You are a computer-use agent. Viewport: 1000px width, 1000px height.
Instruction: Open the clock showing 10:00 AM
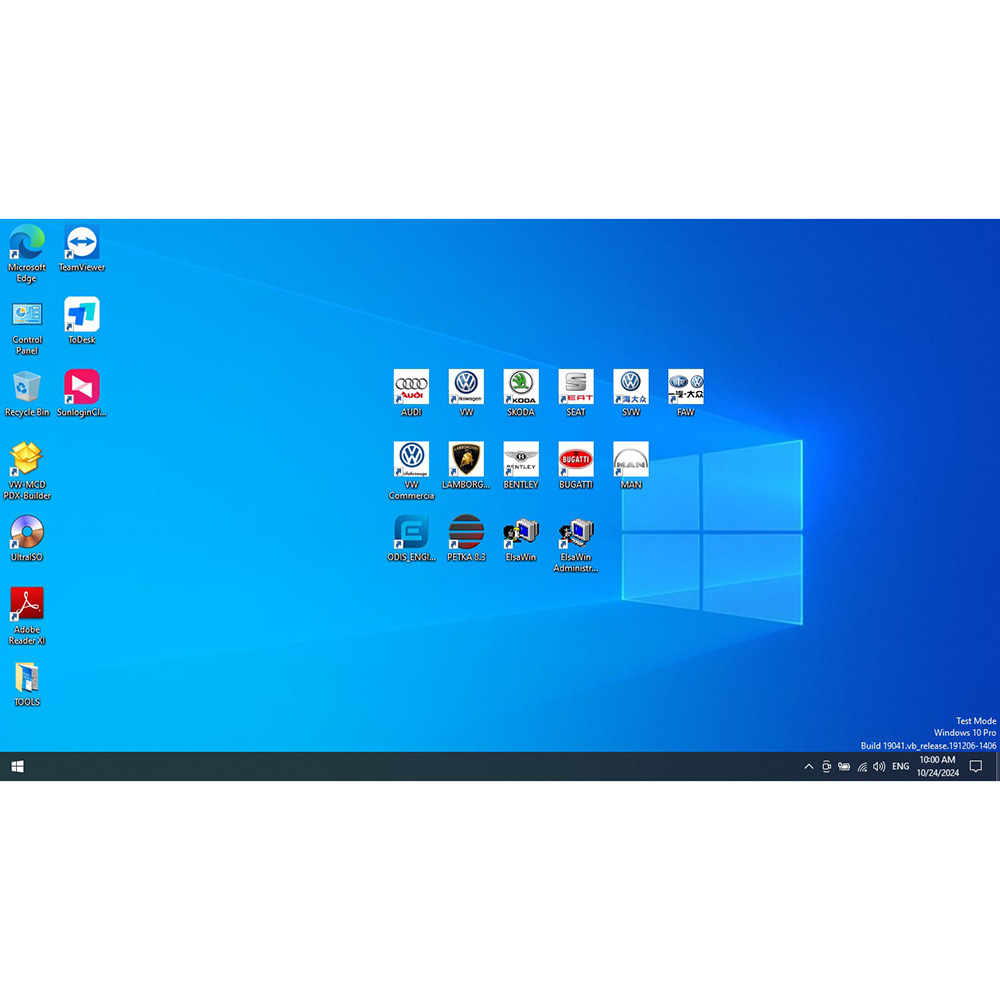(x=938, y=767)
